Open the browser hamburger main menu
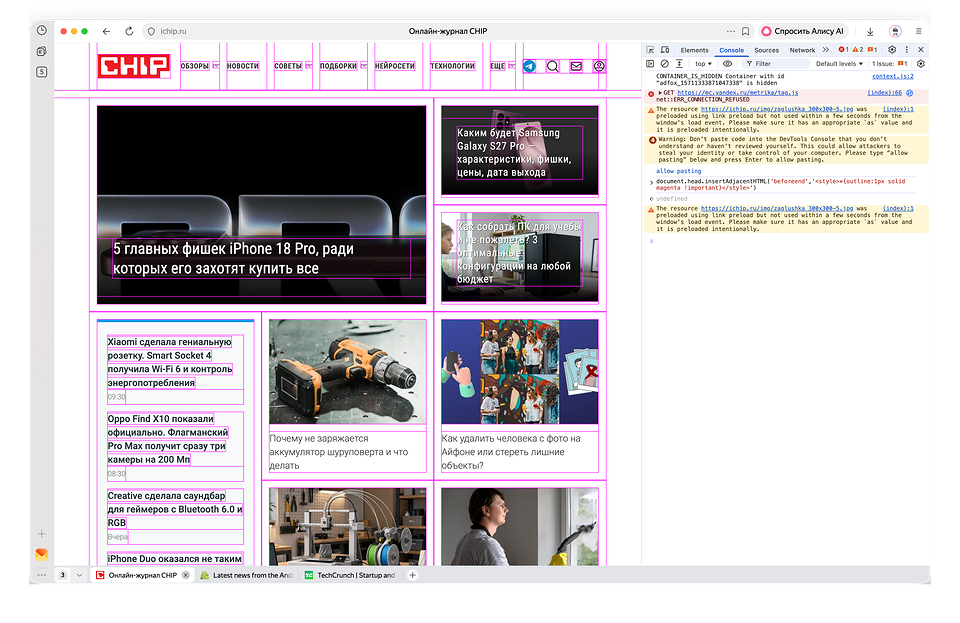 pos(918,31)
